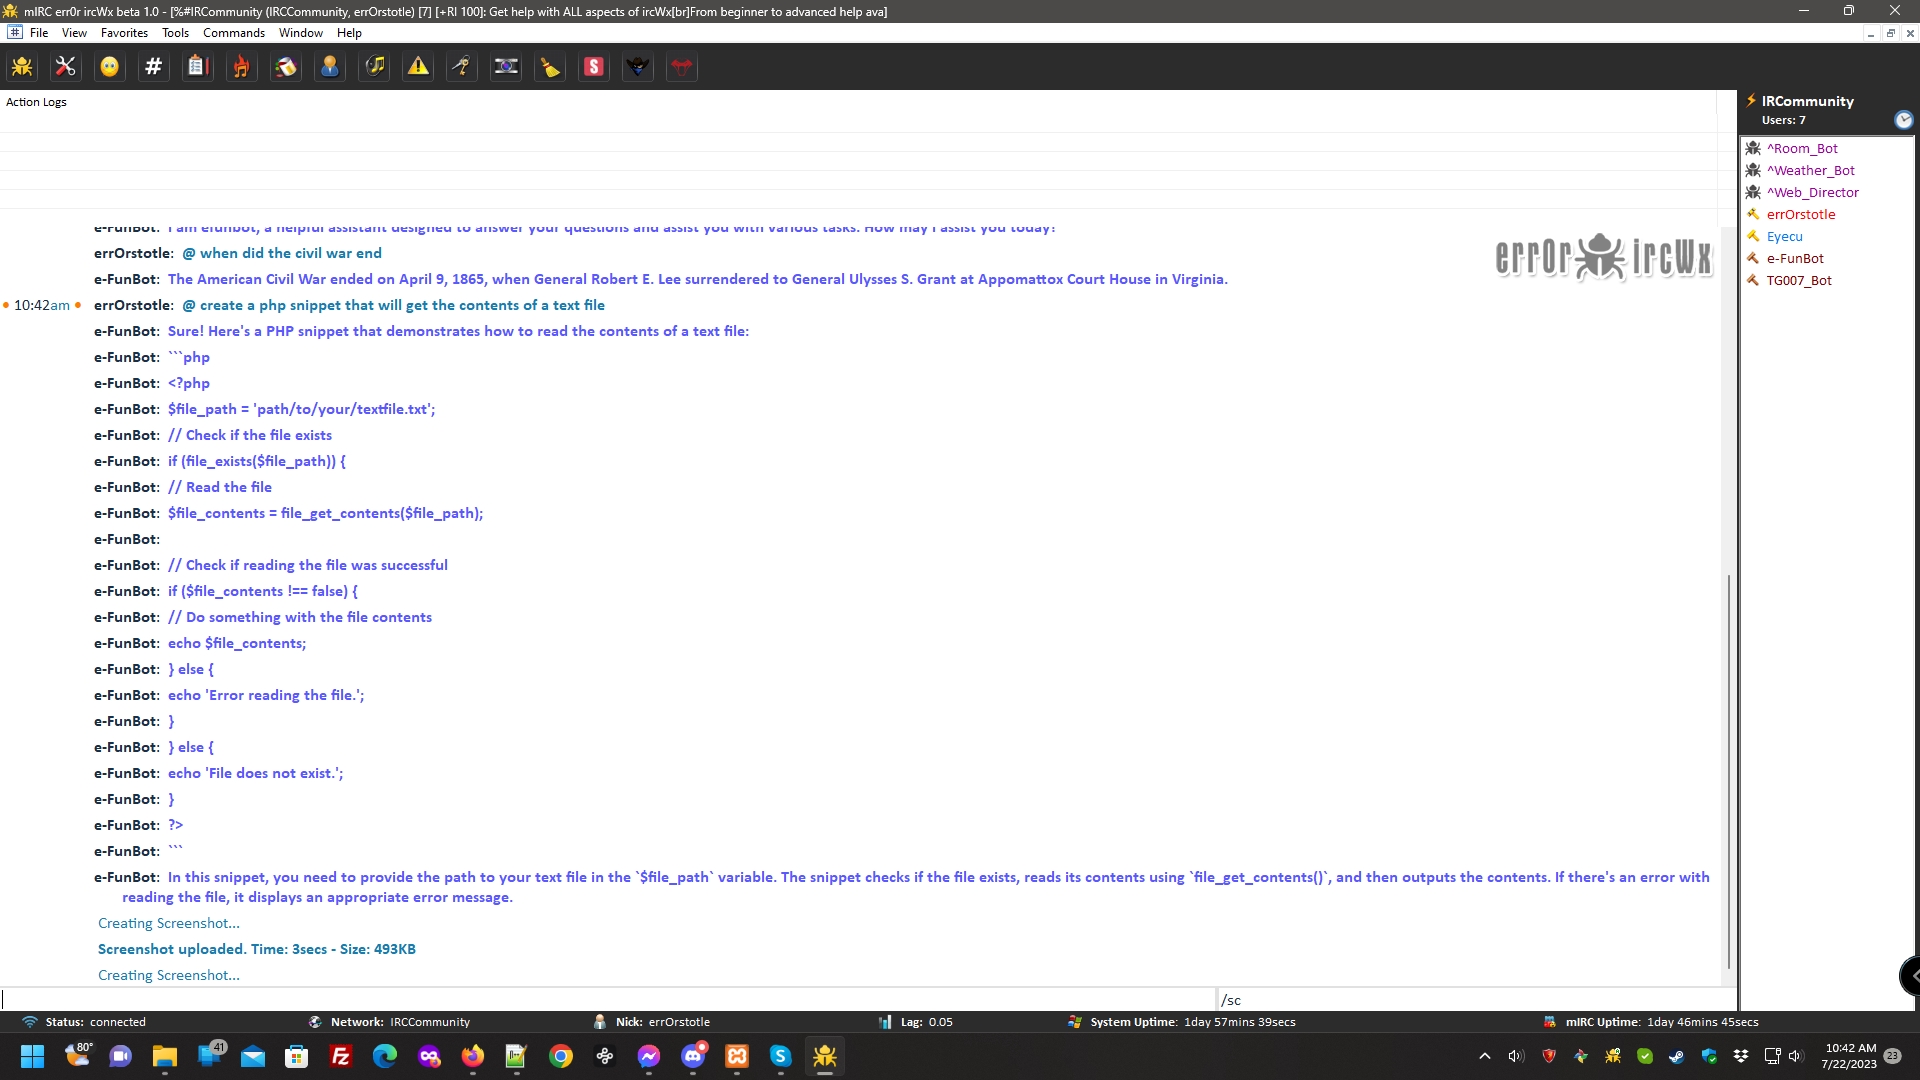
Task: Select ^Web_Director in the user list
Action: (x=1812, y=192)
